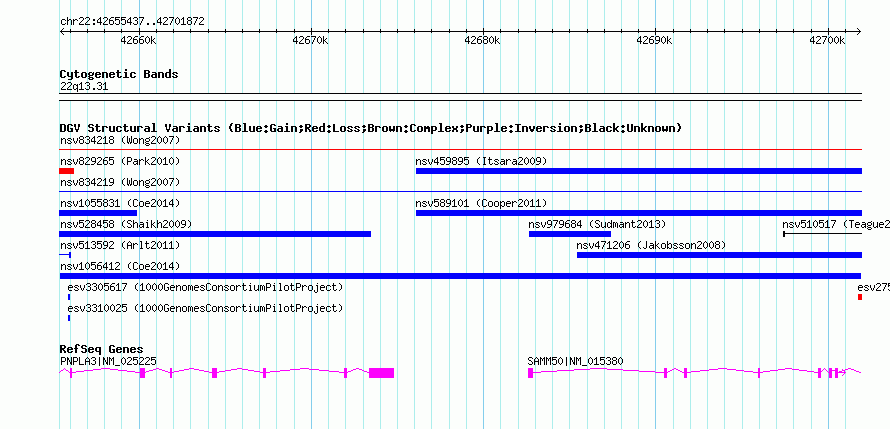Click the 42700k ruler tick label
Screen dimensions: 890x429
827,40
